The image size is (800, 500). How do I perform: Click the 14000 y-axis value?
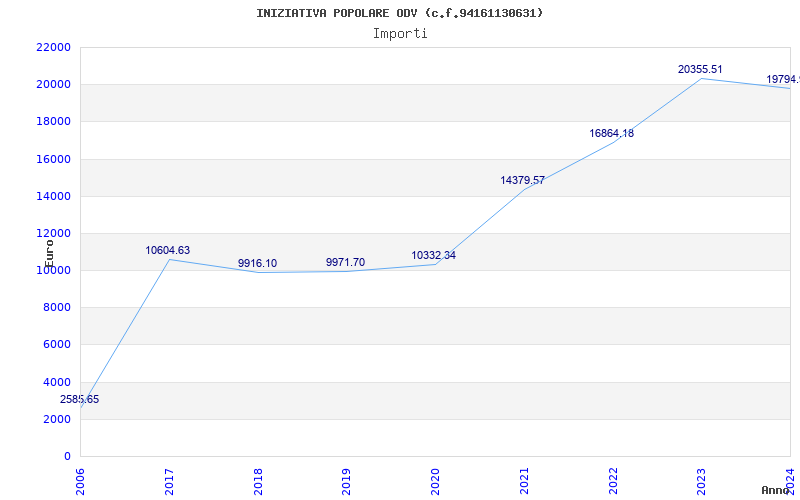54,196
